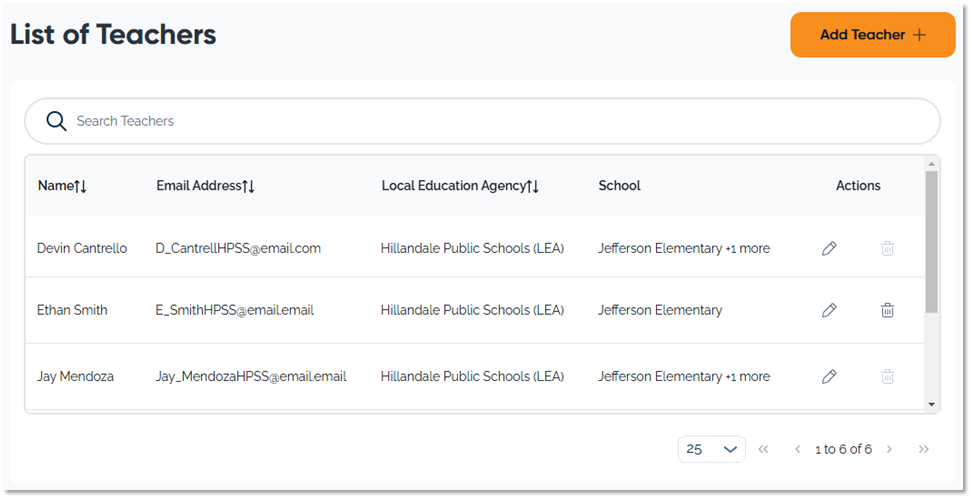Select the name Ethan Smith

pyautogui.click(x=72, y=310)
